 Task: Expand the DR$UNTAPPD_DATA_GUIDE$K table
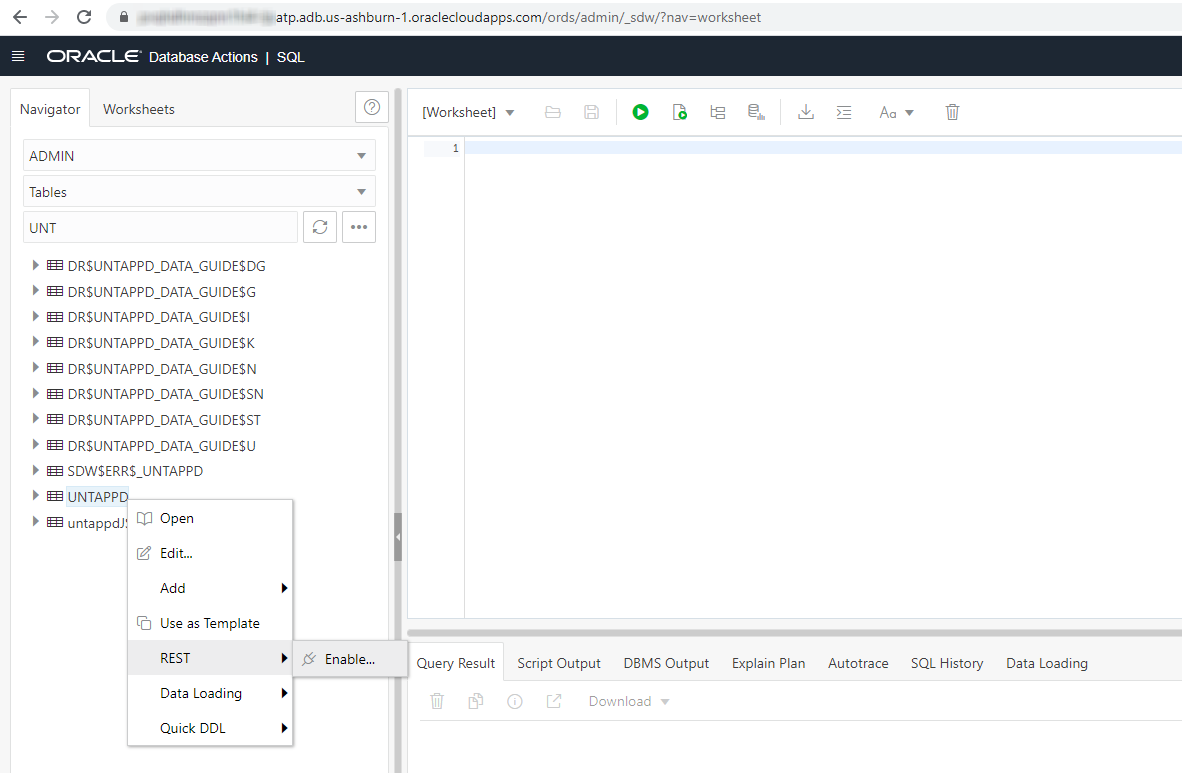click(35, 342)
